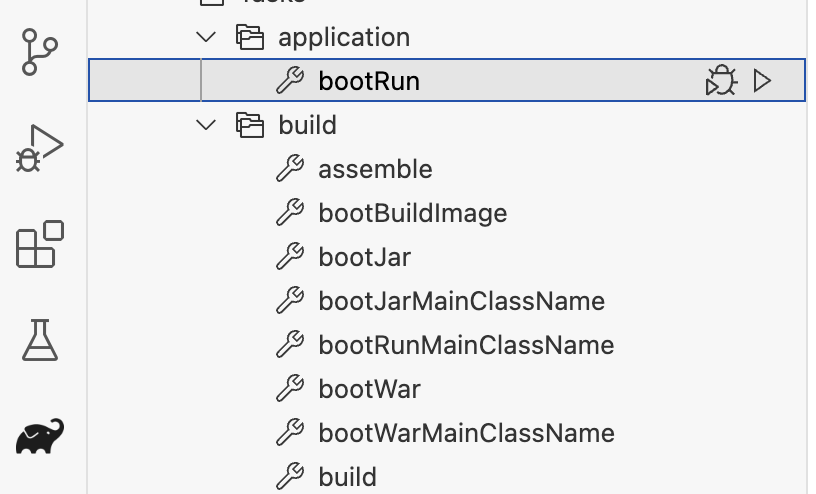Click the 'application' group label
816x494 pixels.
[x=344, y=38]
